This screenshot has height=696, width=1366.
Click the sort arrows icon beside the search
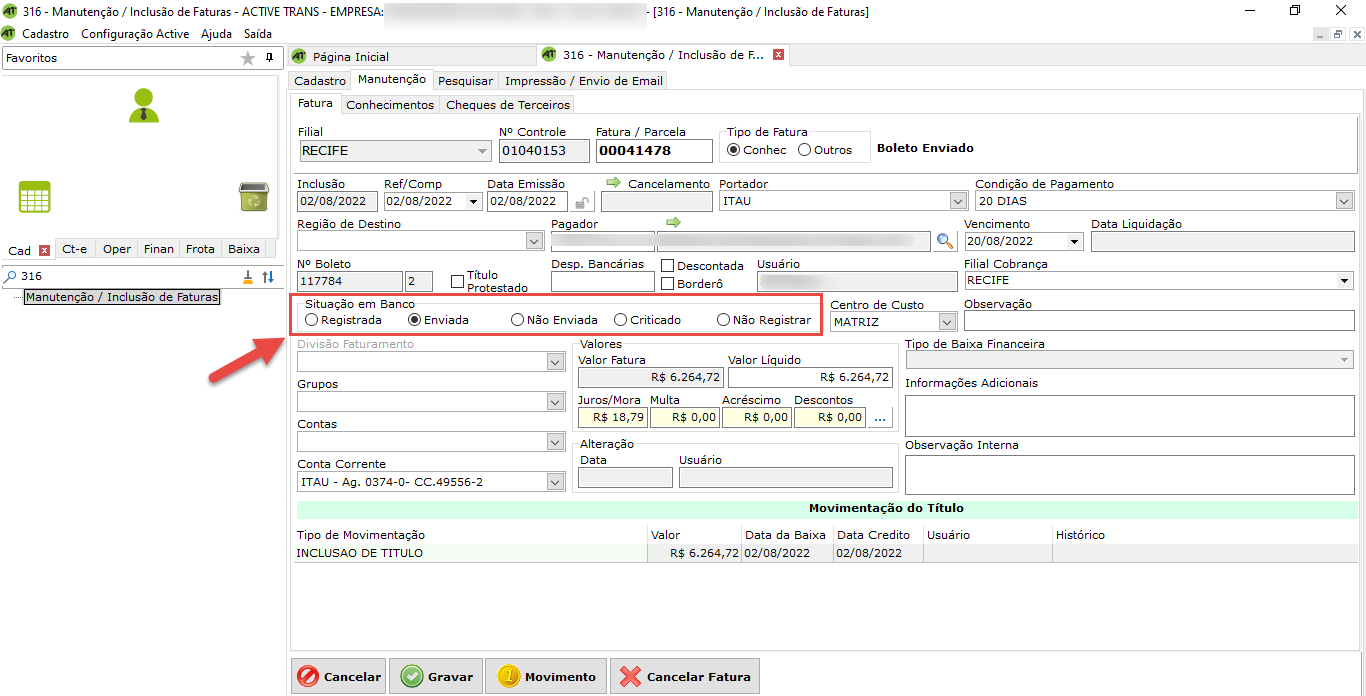pos(267,277)
